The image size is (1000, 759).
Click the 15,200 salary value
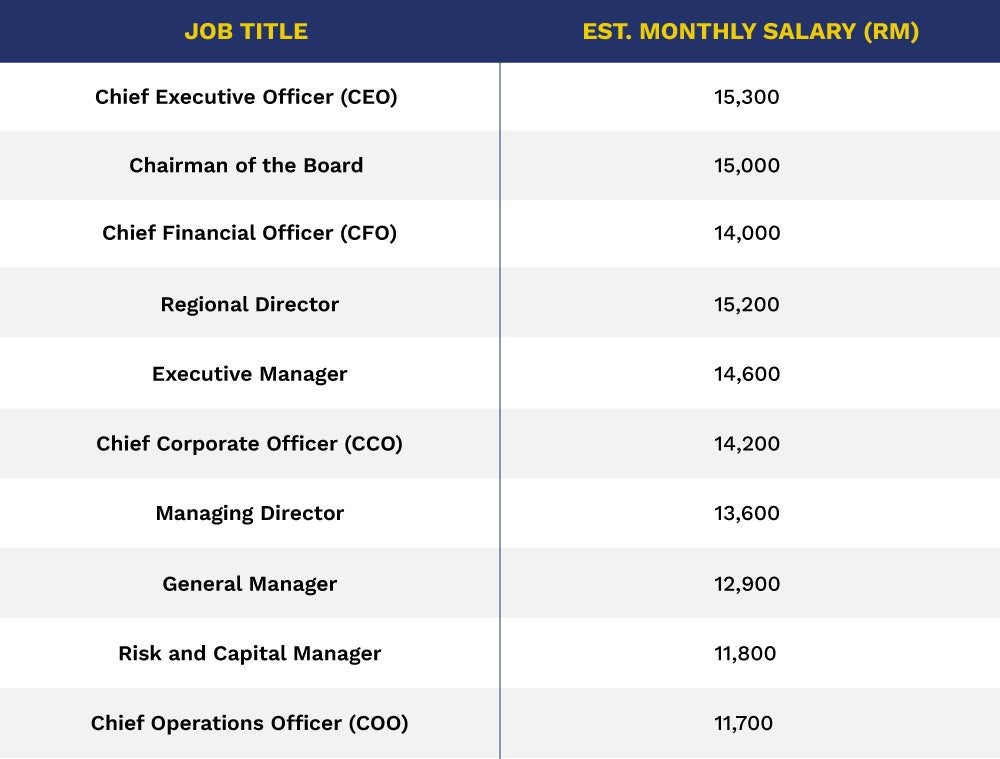coord(747,304)
